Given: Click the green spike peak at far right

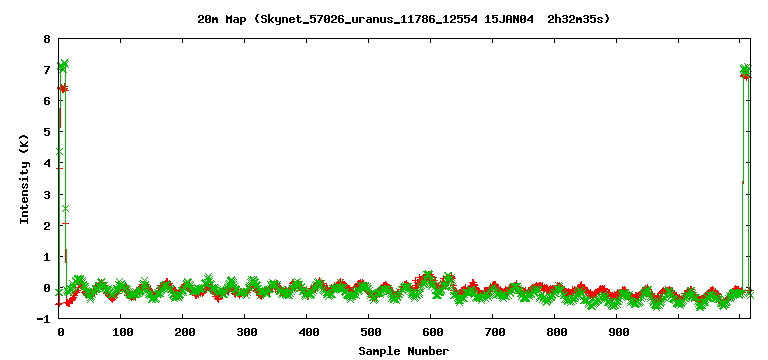Looking at the screenshot, I should coord(745,70).
